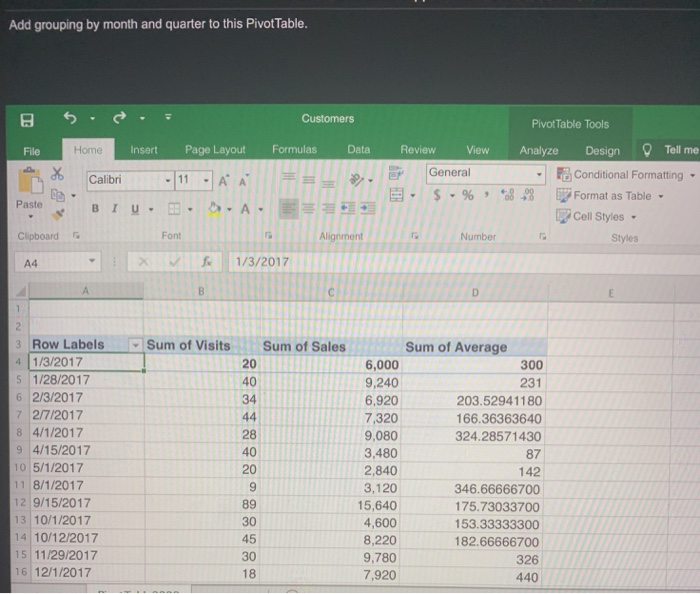Click the Increase Decimal icon
The width and height of the screenshot is (700, 594).
pos(508,195)
